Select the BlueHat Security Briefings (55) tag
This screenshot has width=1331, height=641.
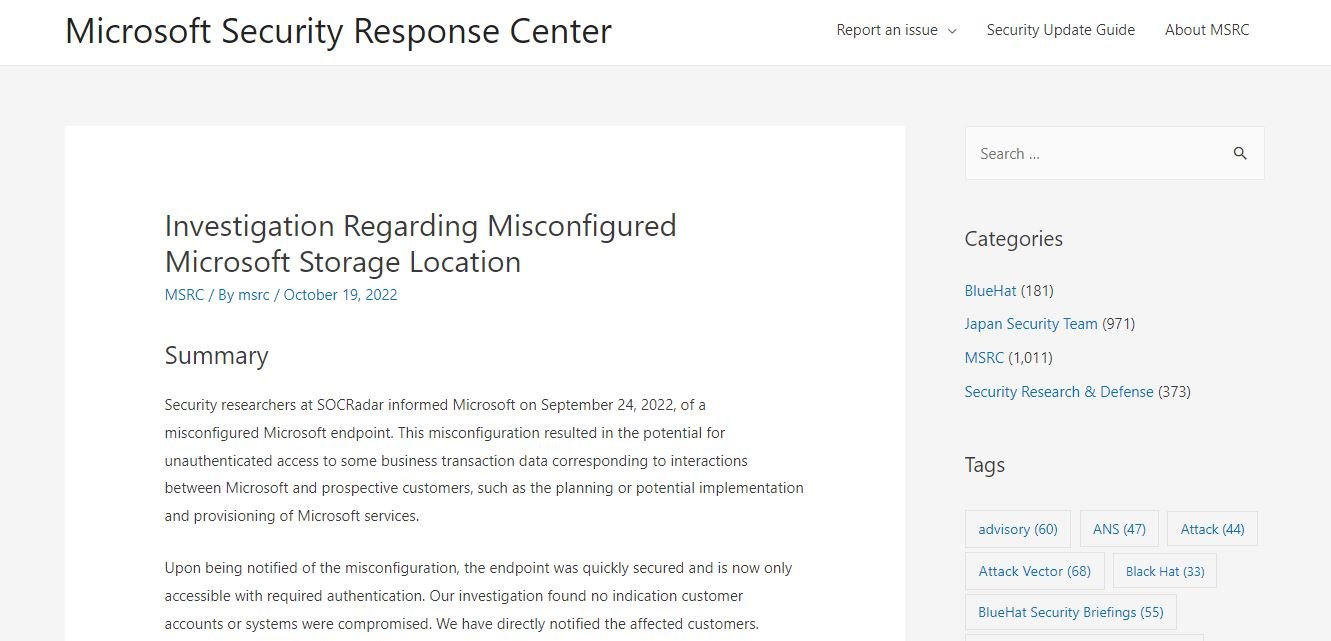(1070, 612)
